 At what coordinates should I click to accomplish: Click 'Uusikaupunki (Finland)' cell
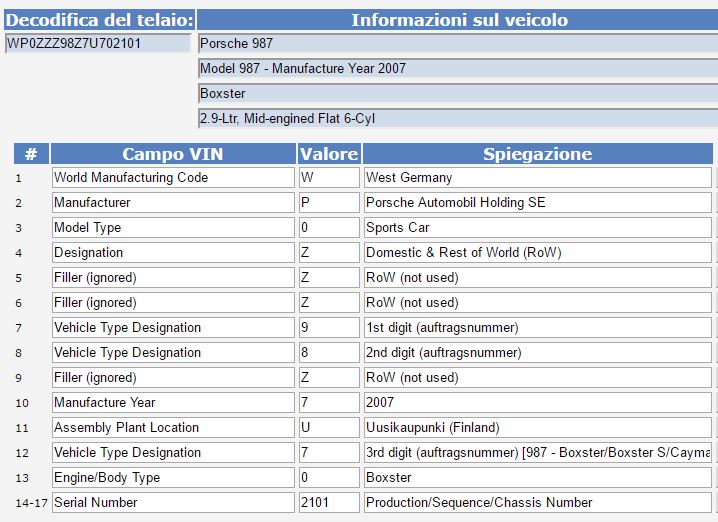pos(538,428)
